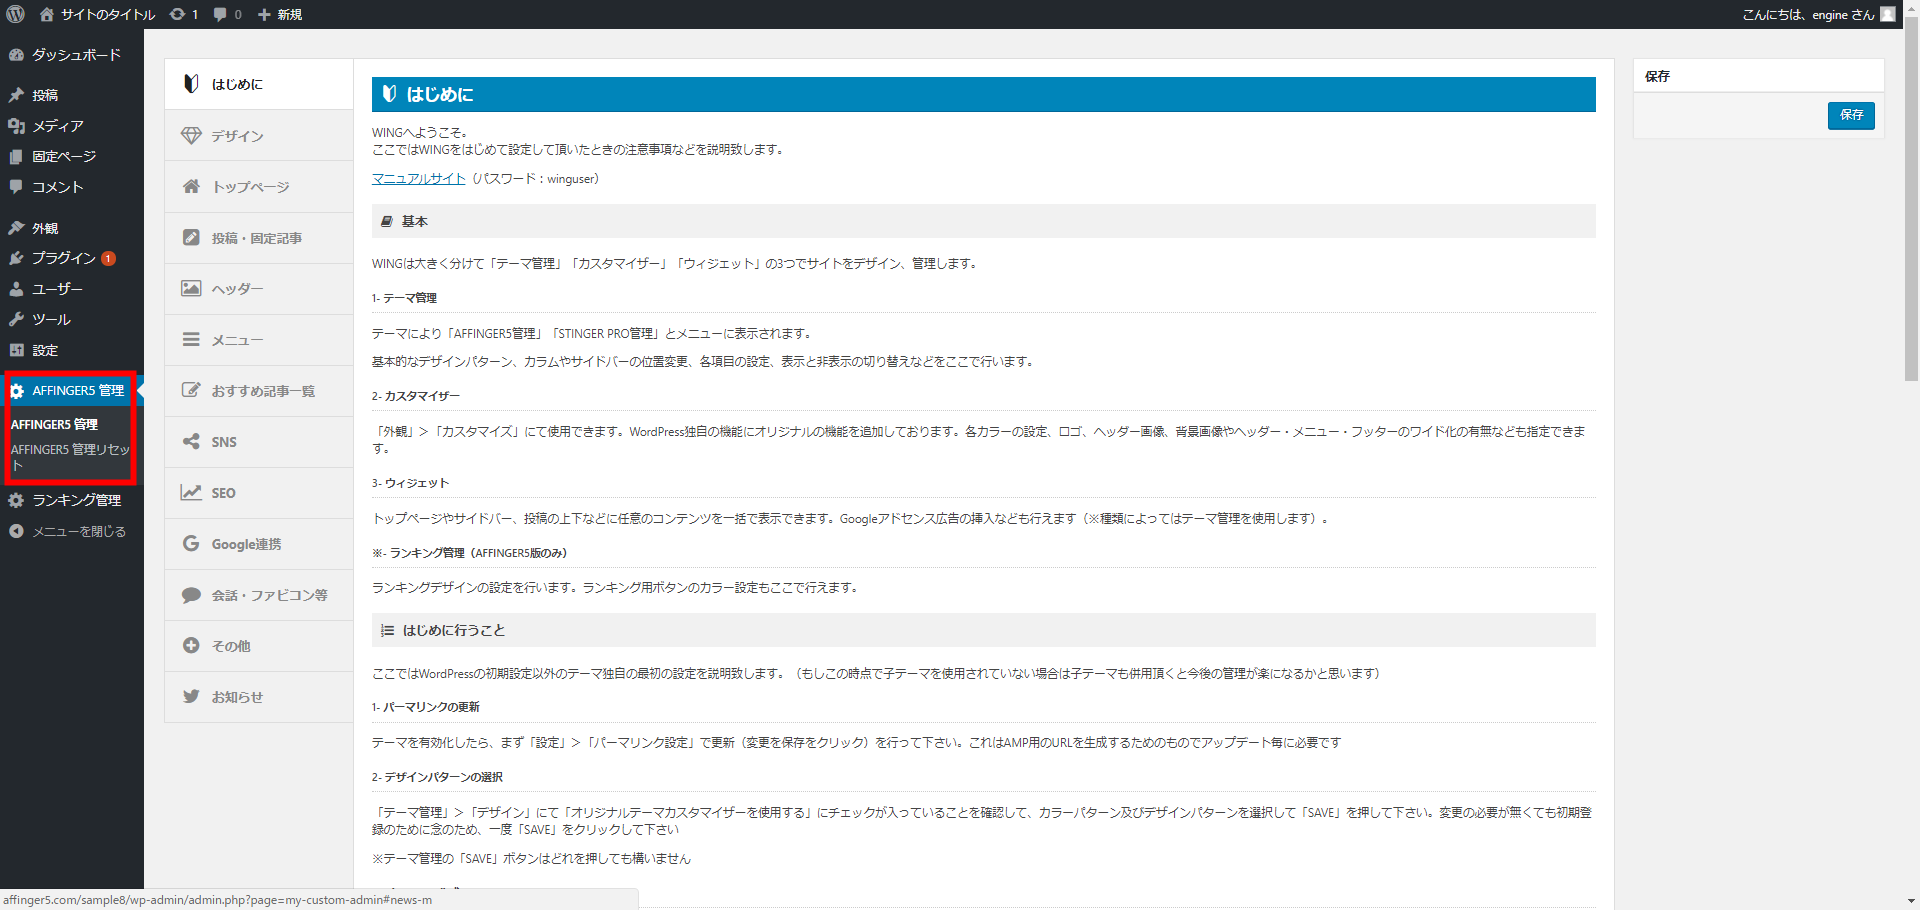
Task: Click the 設定 sliders icon in sidebar
Action: [x=16, y=350]
